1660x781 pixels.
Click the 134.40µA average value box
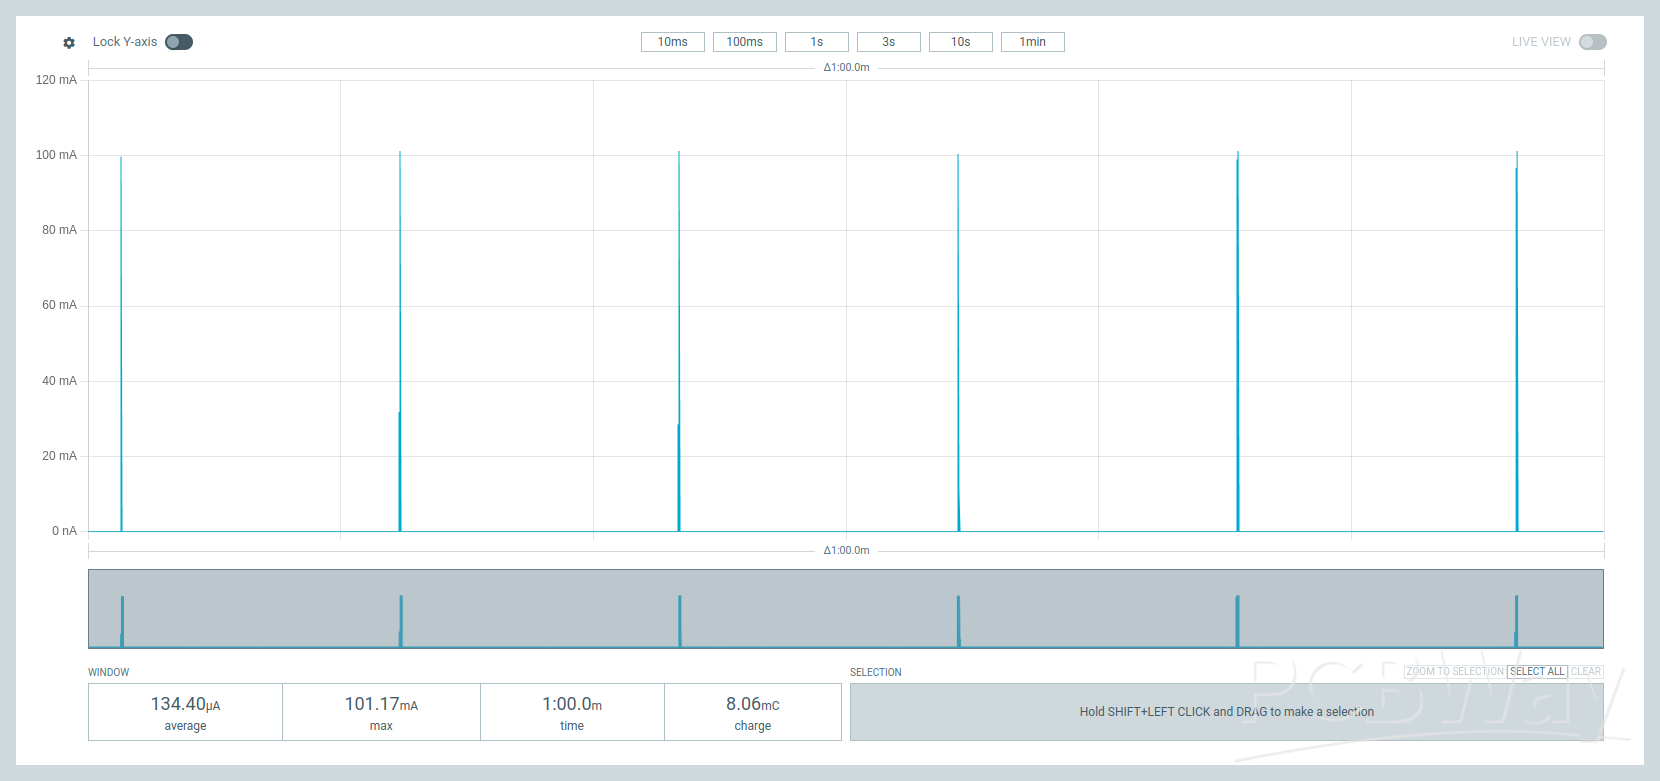coord(185,712)
